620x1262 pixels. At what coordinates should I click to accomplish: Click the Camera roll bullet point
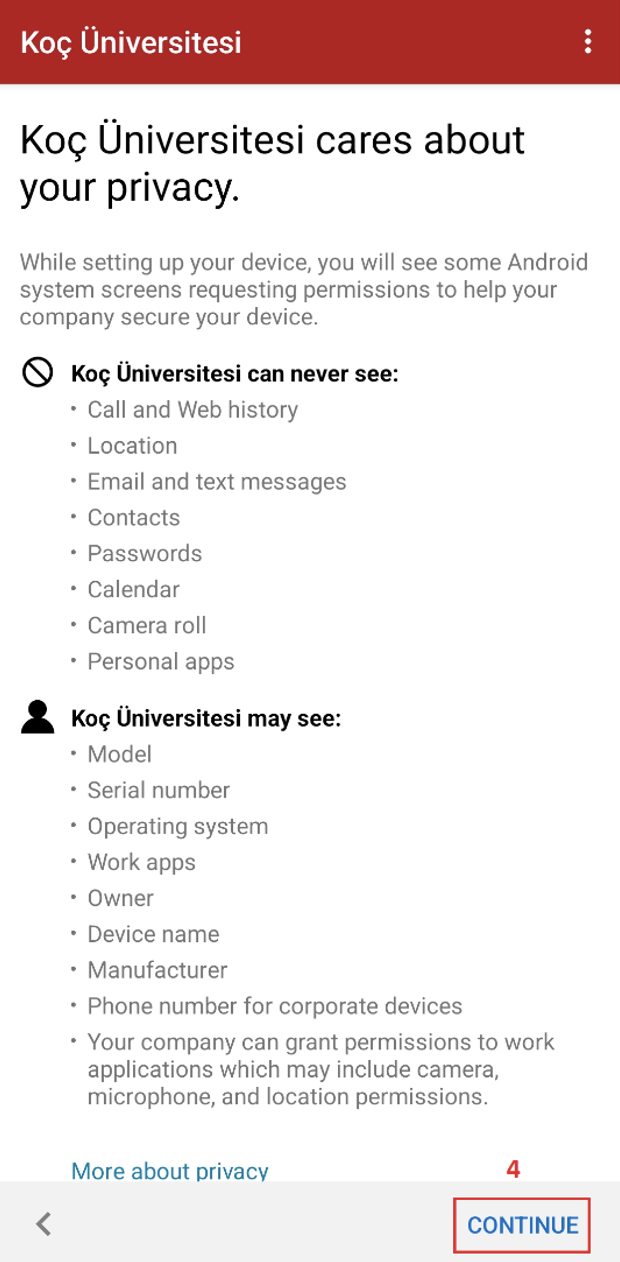[146, 625]
